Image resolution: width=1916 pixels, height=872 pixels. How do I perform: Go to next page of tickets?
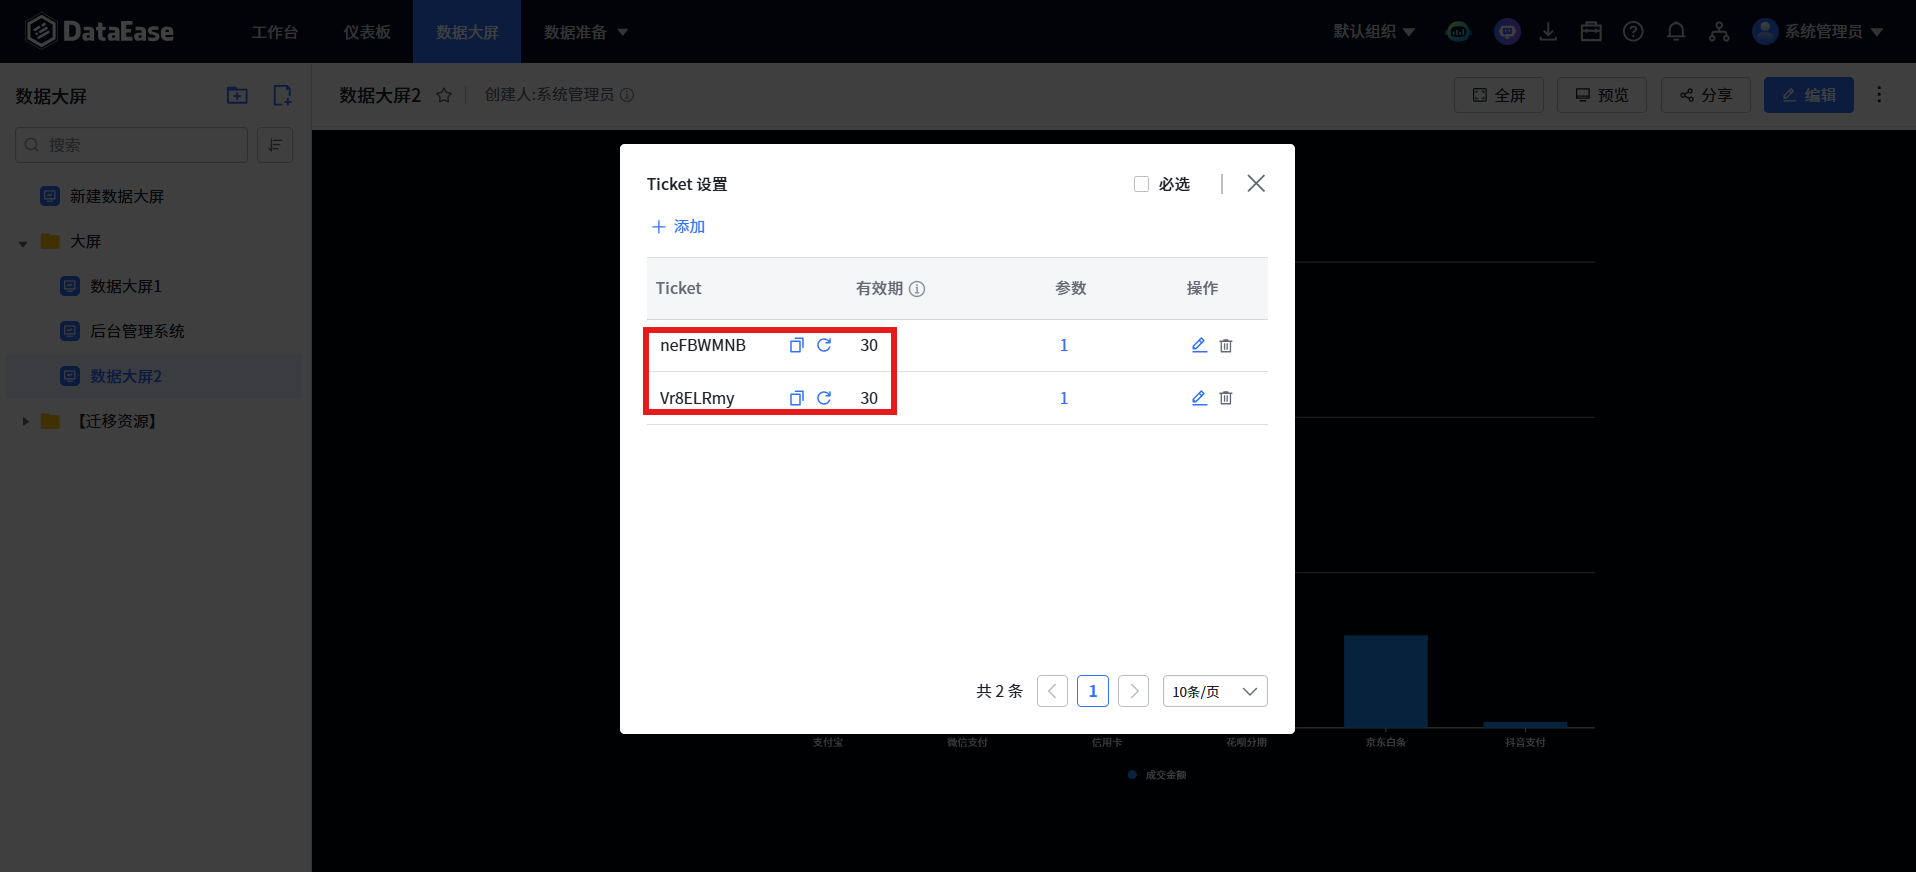1133,691
